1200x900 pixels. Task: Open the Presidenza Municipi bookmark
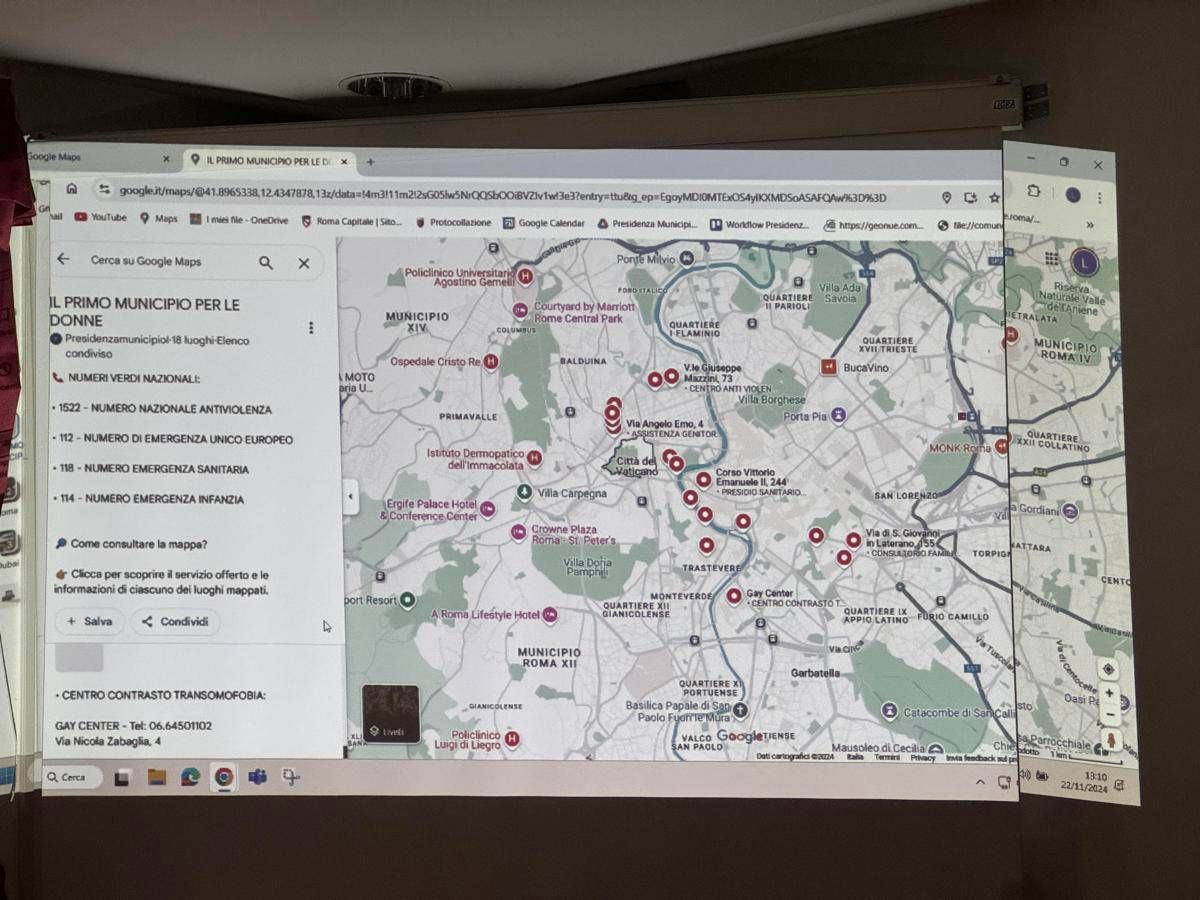tap(647, 224)
